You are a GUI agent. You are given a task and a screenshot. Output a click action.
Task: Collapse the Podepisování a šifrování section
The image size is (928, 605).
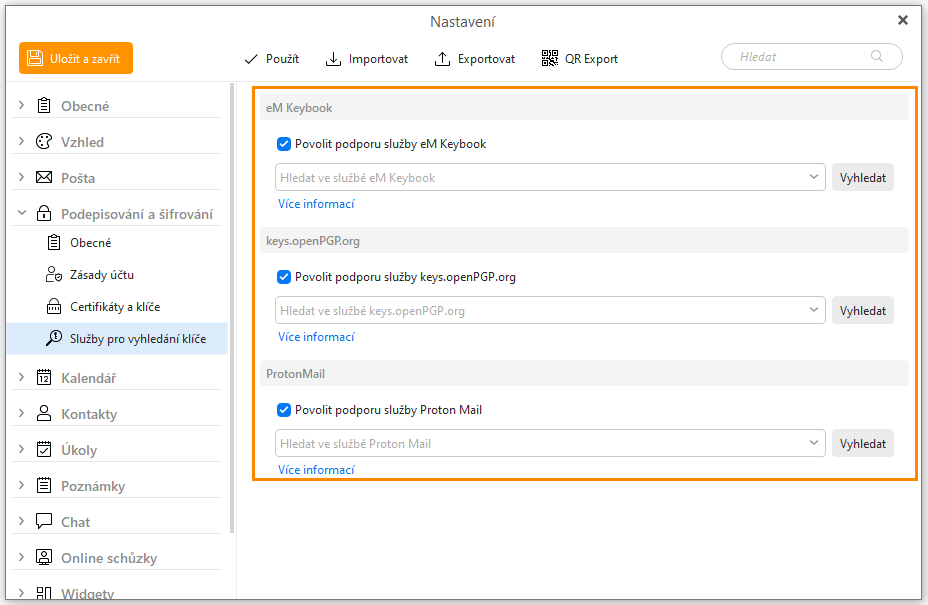(x=22, y=214)
